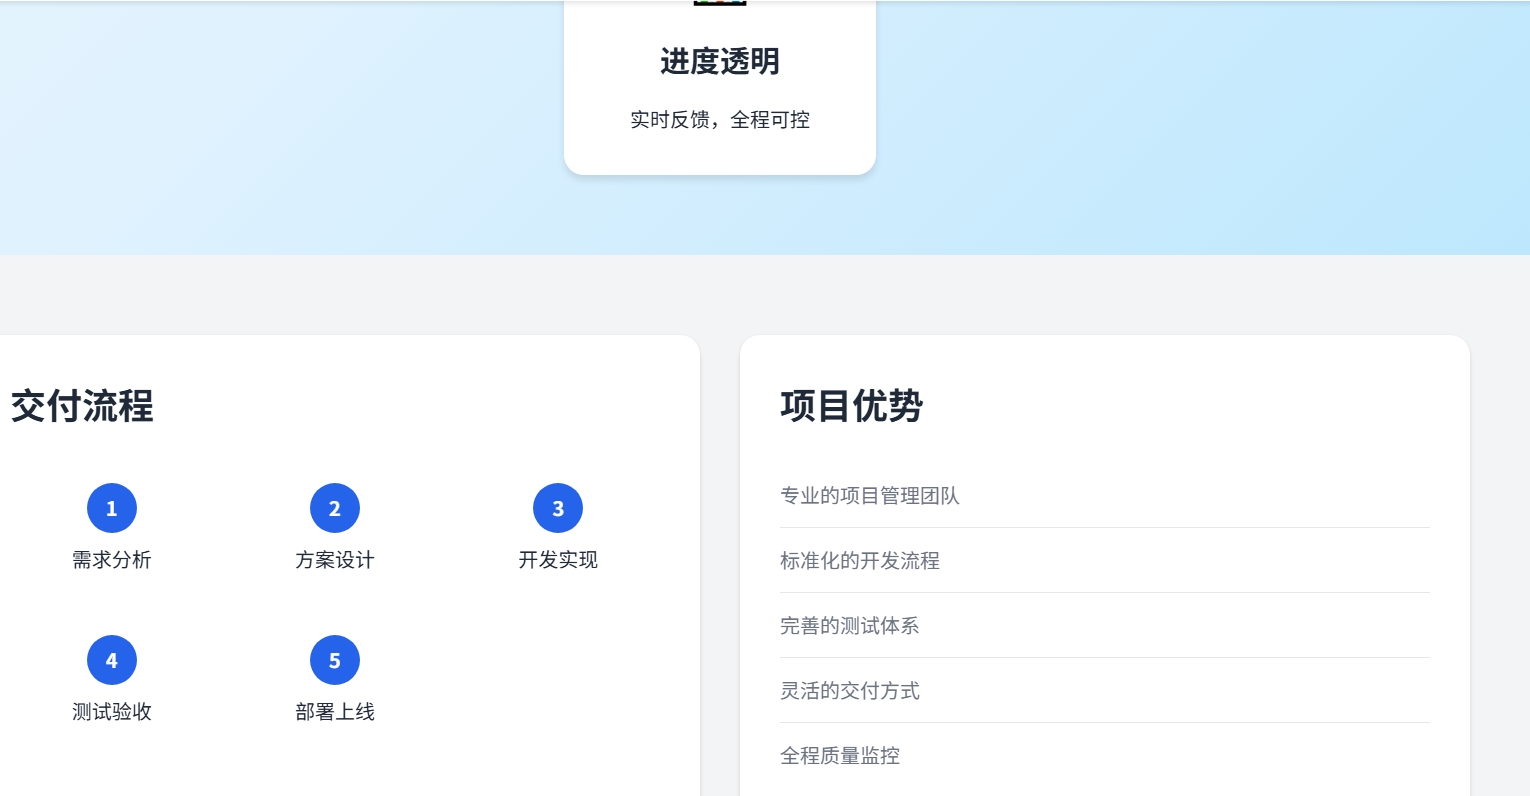Select the 开发实现 step label

(558, 560)
